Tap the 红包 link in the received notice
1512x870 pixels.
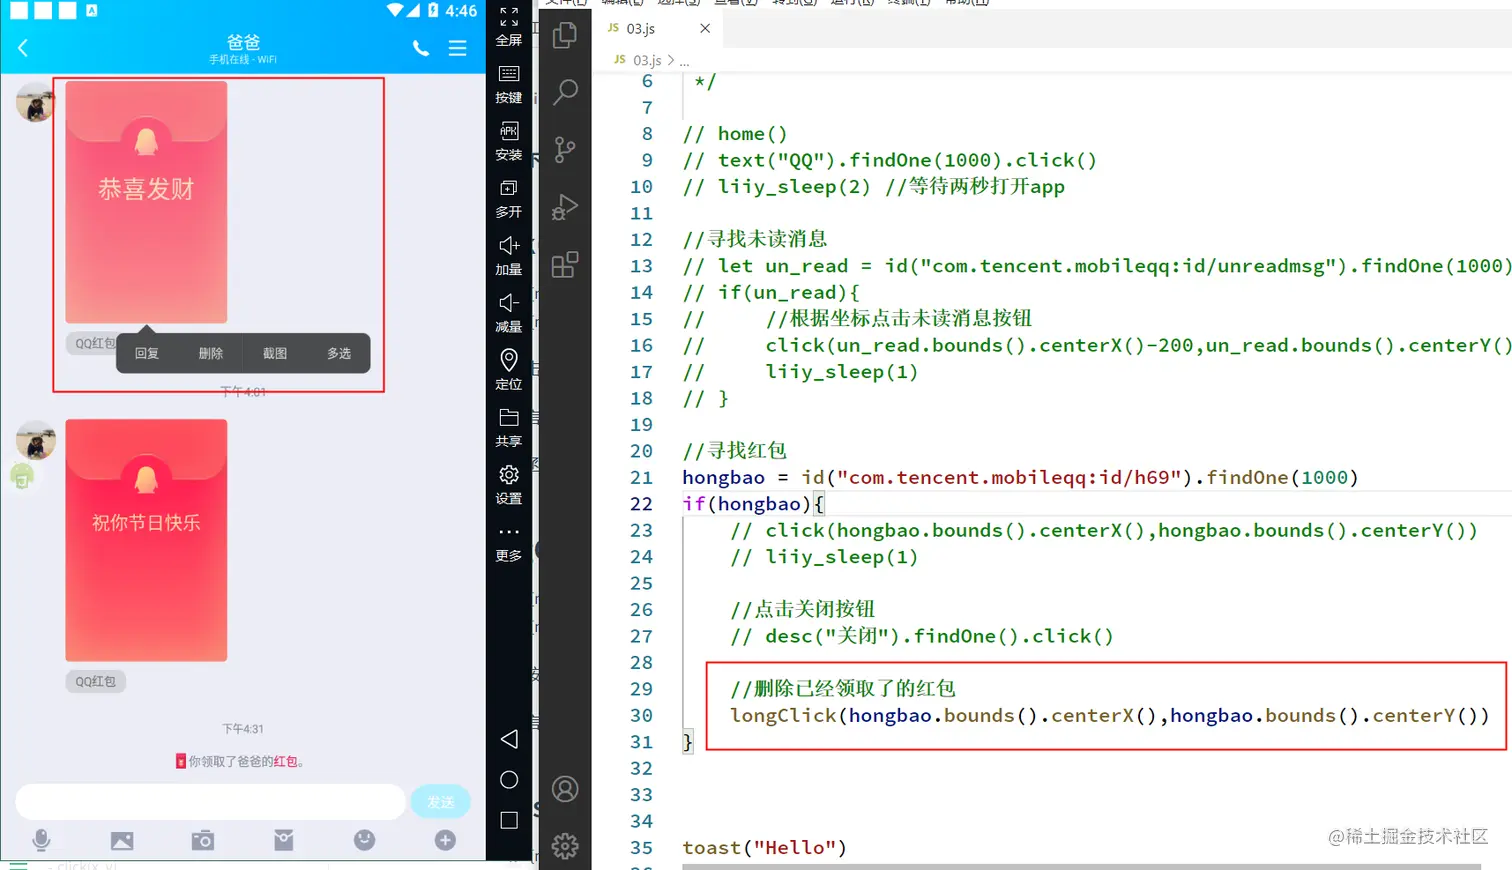(x=285, y=762)
